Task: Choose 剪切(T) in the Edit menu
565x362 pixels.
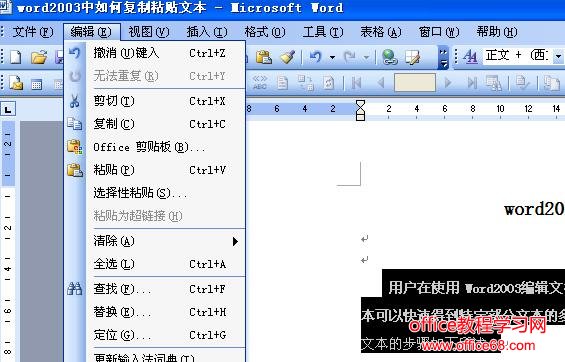Action: [155, 101]
